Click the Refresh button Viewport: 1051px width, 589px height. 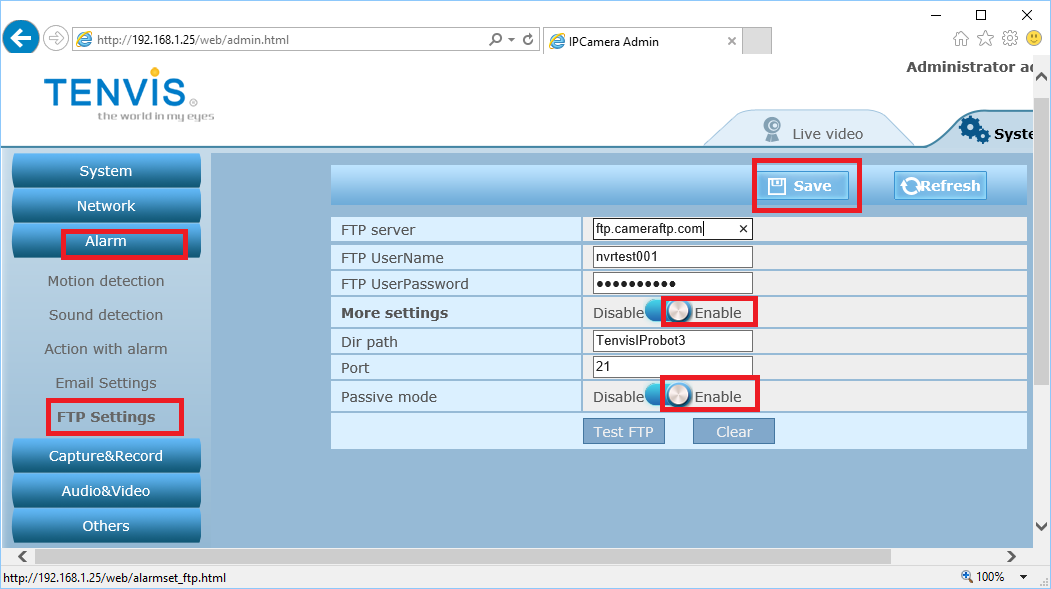point(940,186)
